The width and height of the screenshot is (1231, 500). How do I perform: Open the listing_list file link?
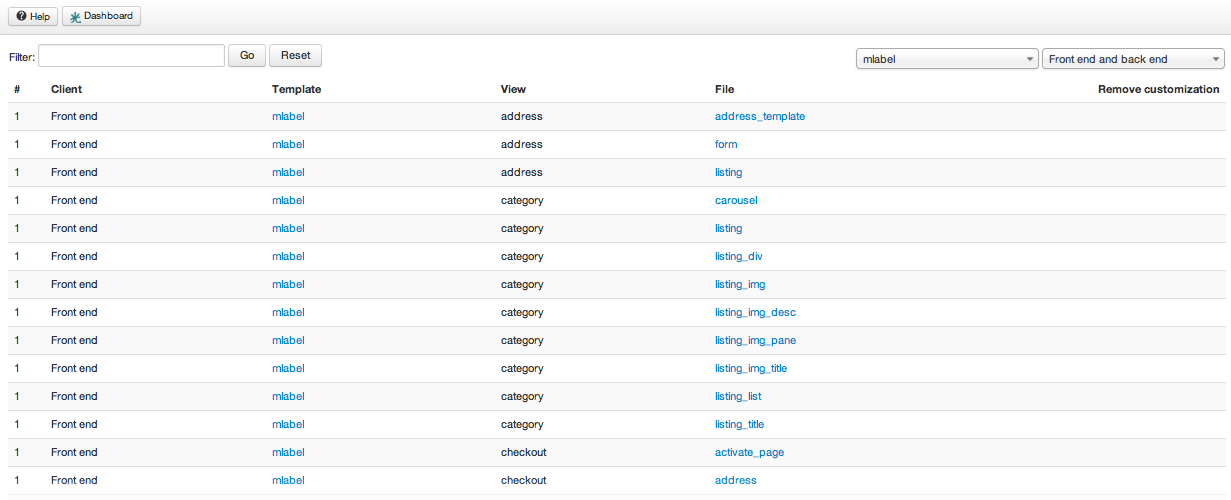coord(738,396)
